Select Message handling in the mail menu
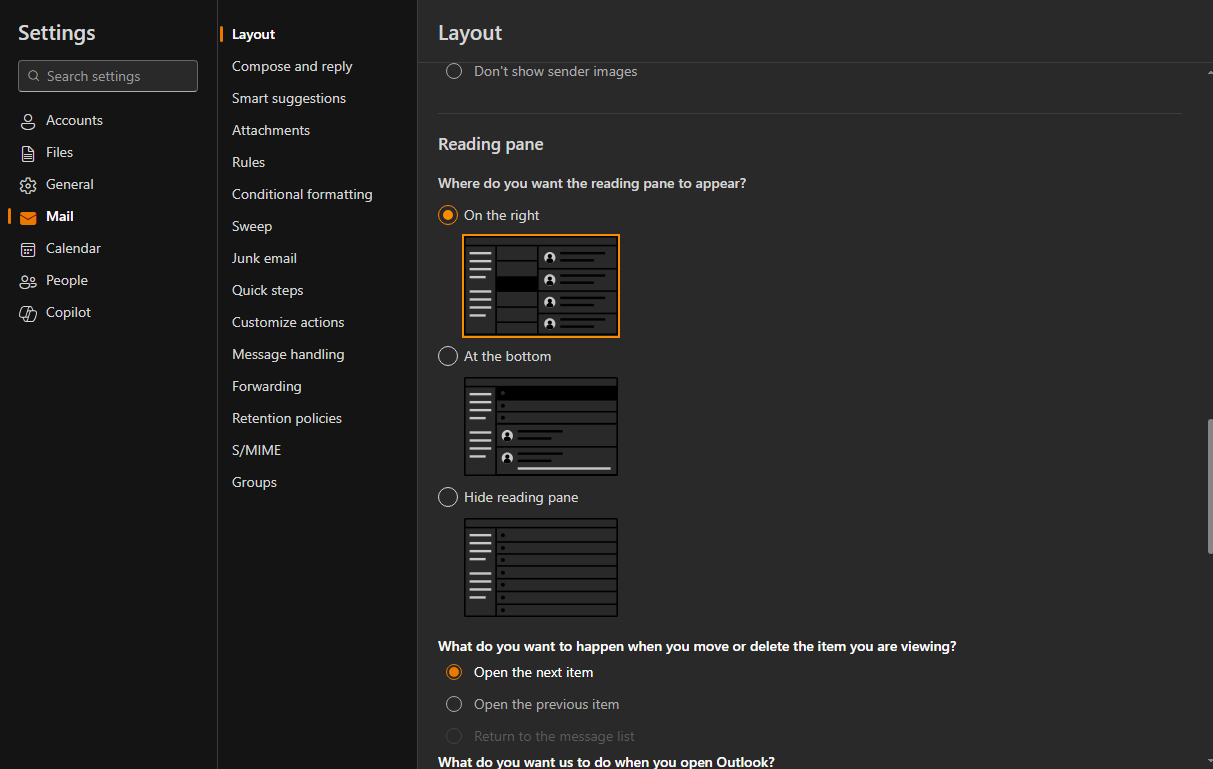The image size is (1213, 769). [x=288, y=354]
